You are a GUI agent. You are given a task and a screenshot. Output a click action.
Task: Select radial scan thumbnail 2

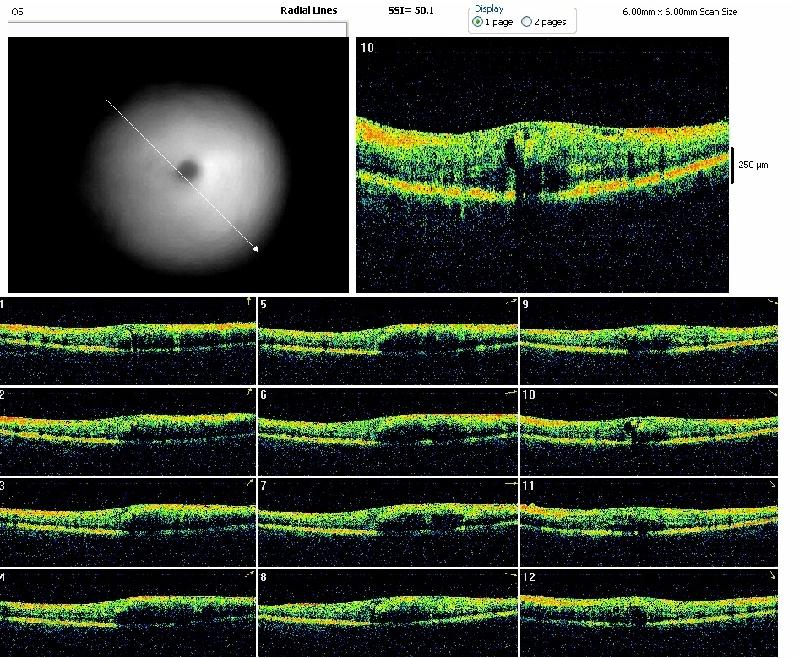click(x=128, y=432)
